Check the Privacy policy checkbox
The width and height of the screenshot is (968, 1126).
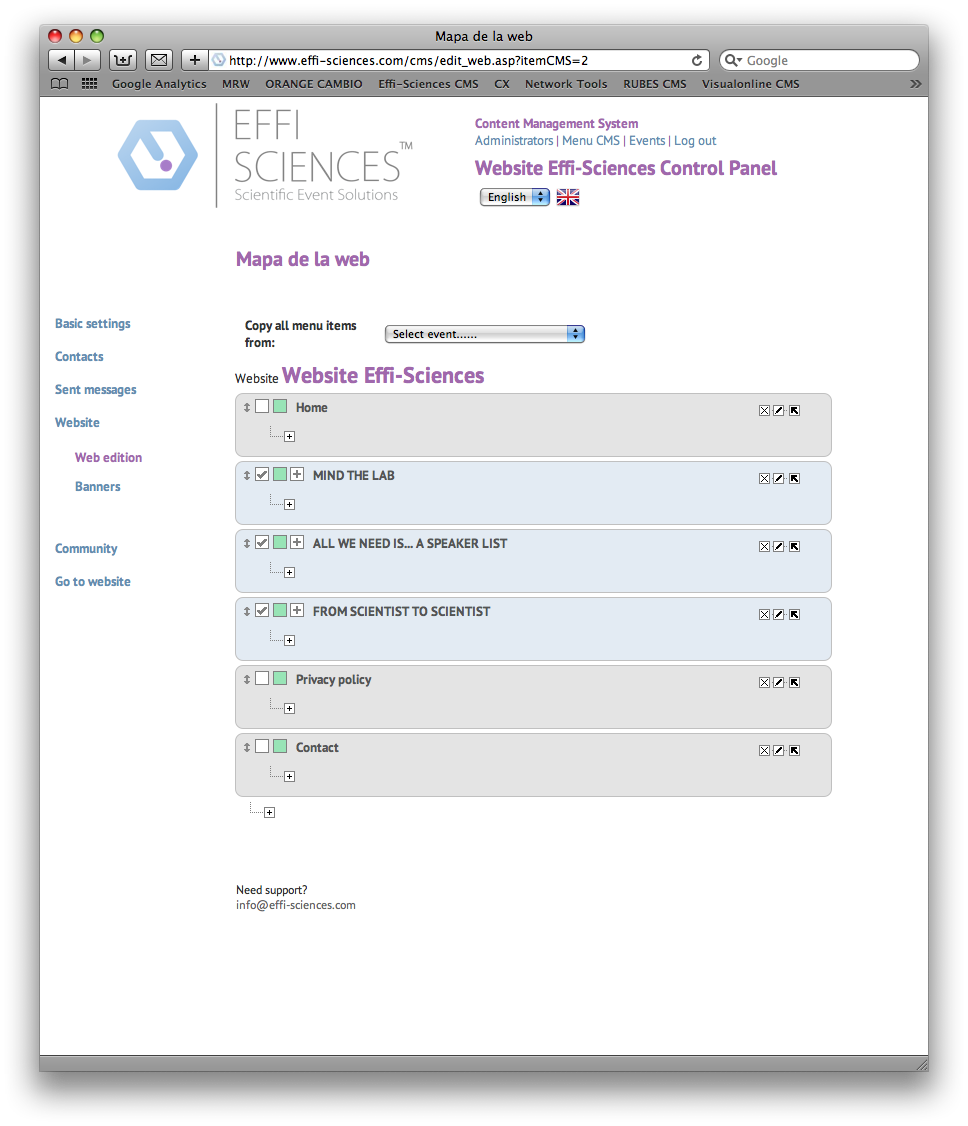coord(262,679)
